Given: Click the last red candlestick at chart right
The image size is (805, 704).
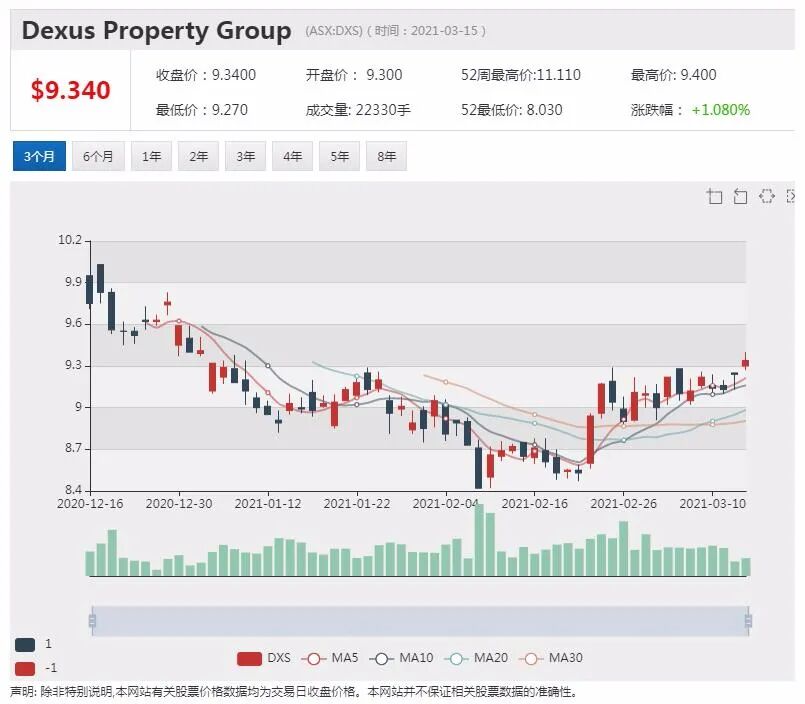Looking at the screenshot, I should (745, 363).
